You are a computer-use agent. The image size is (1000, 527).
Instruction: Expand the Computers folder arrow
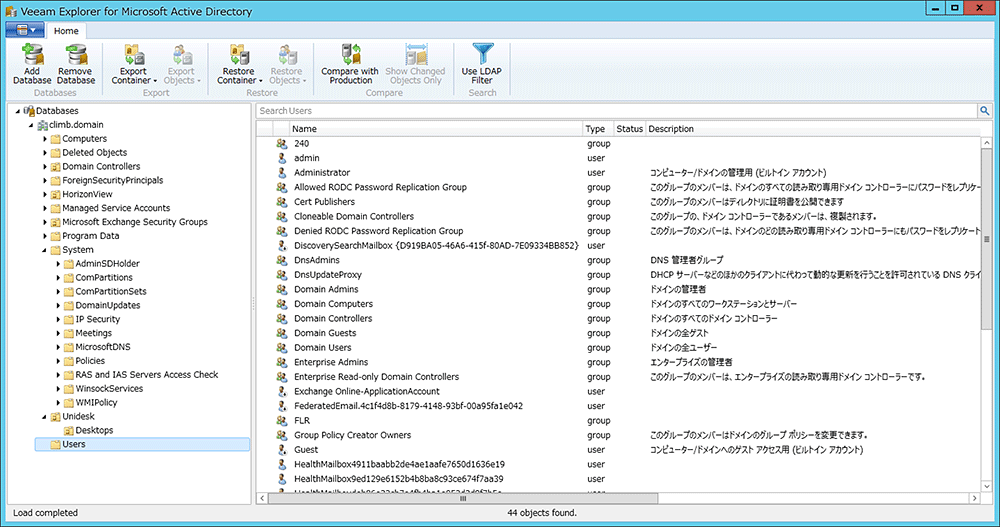pos(45,139)
